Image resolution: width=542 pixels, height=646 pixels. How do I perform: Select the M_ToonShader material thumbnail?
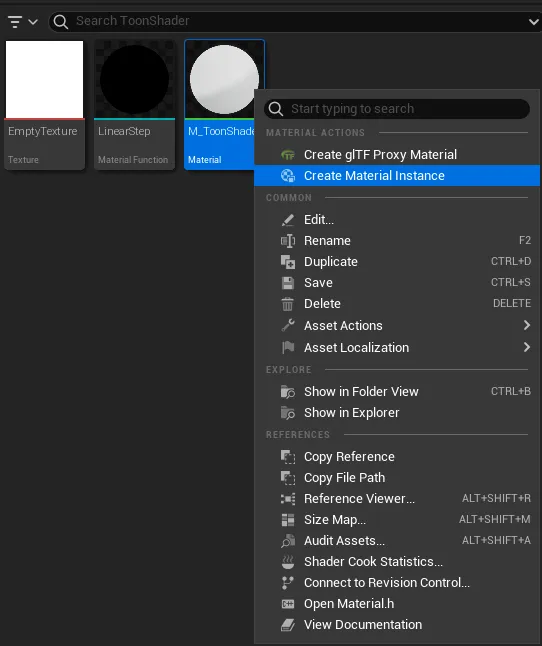pos(224,79)
